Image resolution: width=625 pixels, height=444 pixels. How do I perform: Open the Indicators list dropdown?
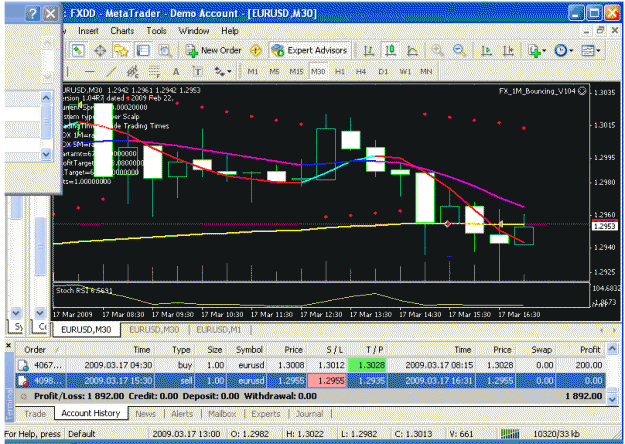537,51
